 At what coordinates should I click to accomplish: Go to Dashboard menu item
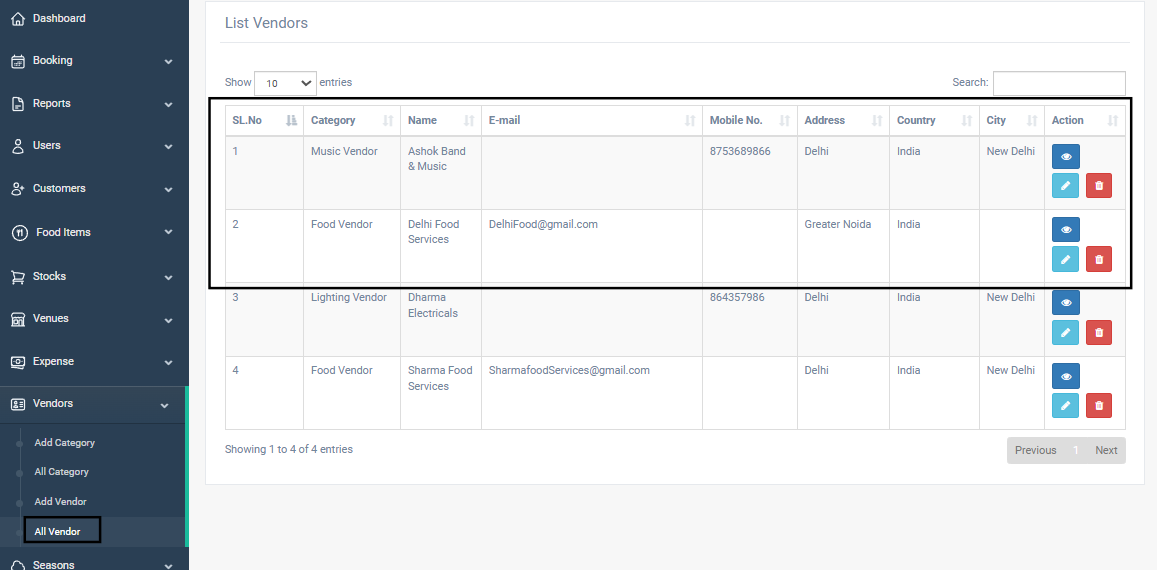point(59,18)
